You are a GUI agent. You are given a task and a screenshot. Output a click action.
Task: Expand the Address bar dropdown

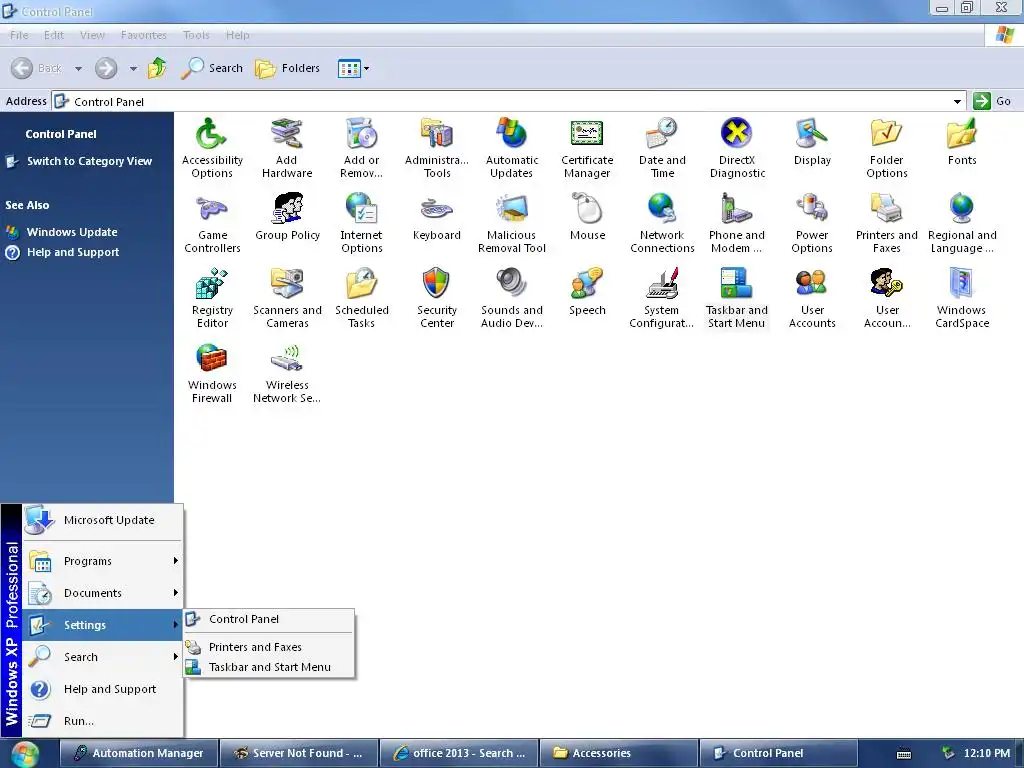click(957, 101)
